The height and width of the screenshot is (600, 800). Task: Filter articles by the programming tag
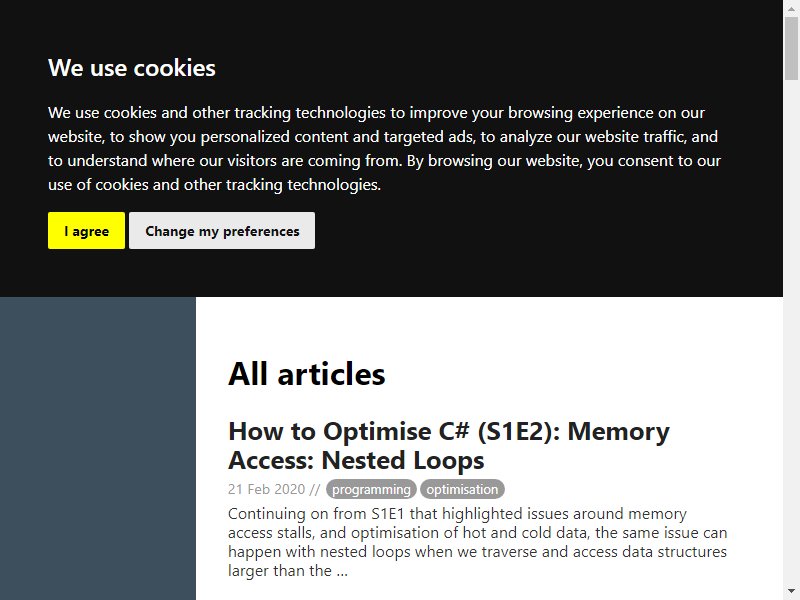coord(371,489)
